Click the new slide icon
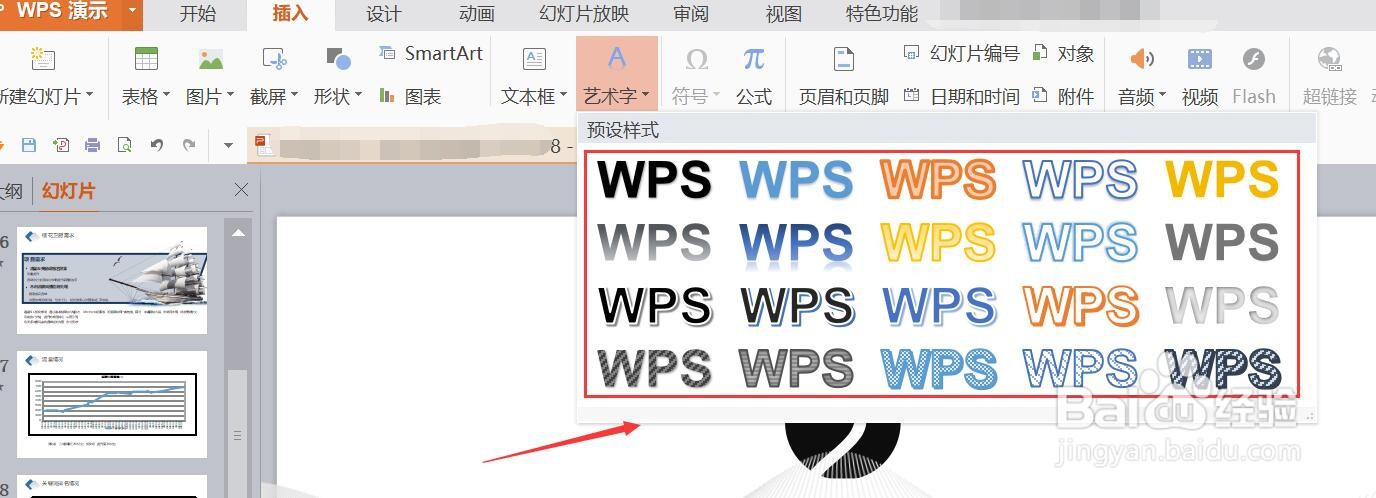This screenshot has width=1376, height=498. click(42, 59)
